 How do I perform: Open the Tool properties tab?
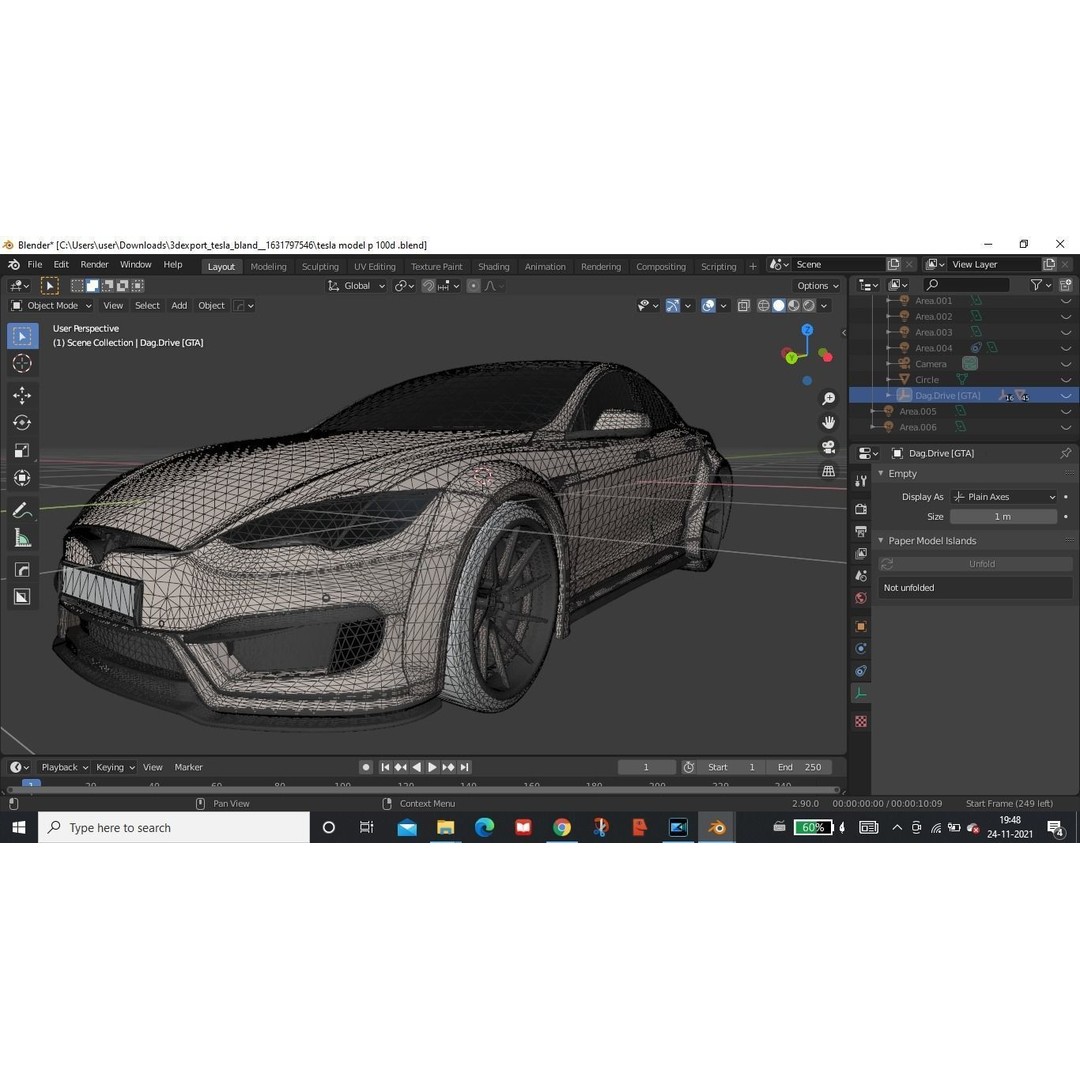pyautogui.click(x=861, y=481)
